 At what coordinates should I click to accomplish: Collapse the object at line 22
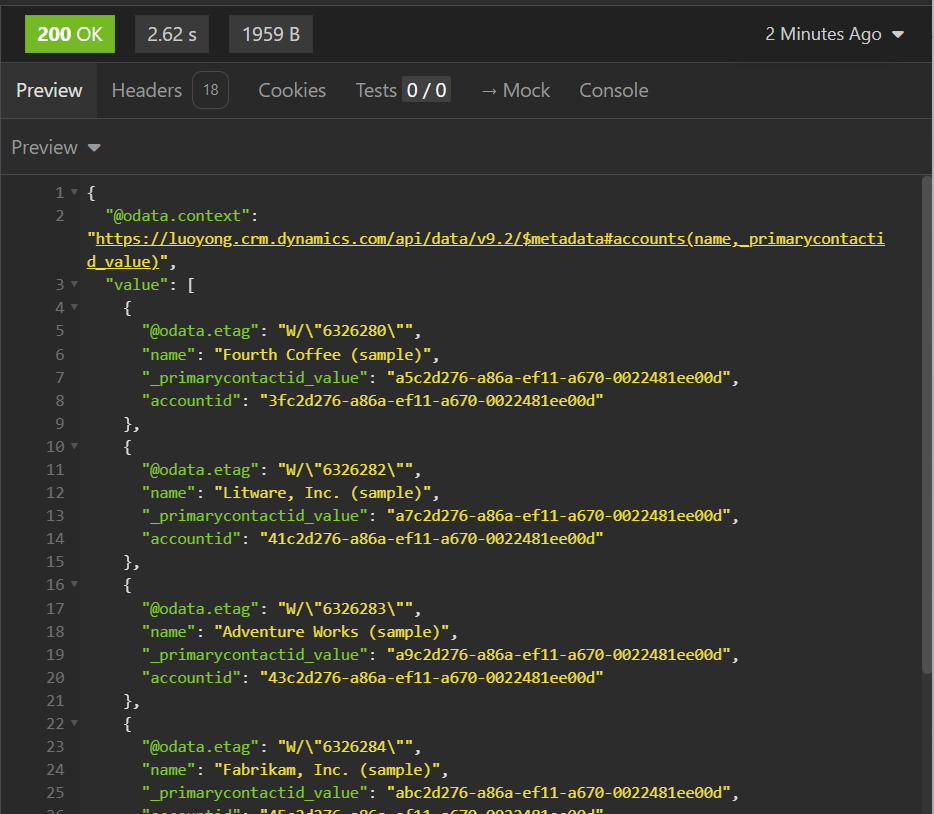point(74,723)
